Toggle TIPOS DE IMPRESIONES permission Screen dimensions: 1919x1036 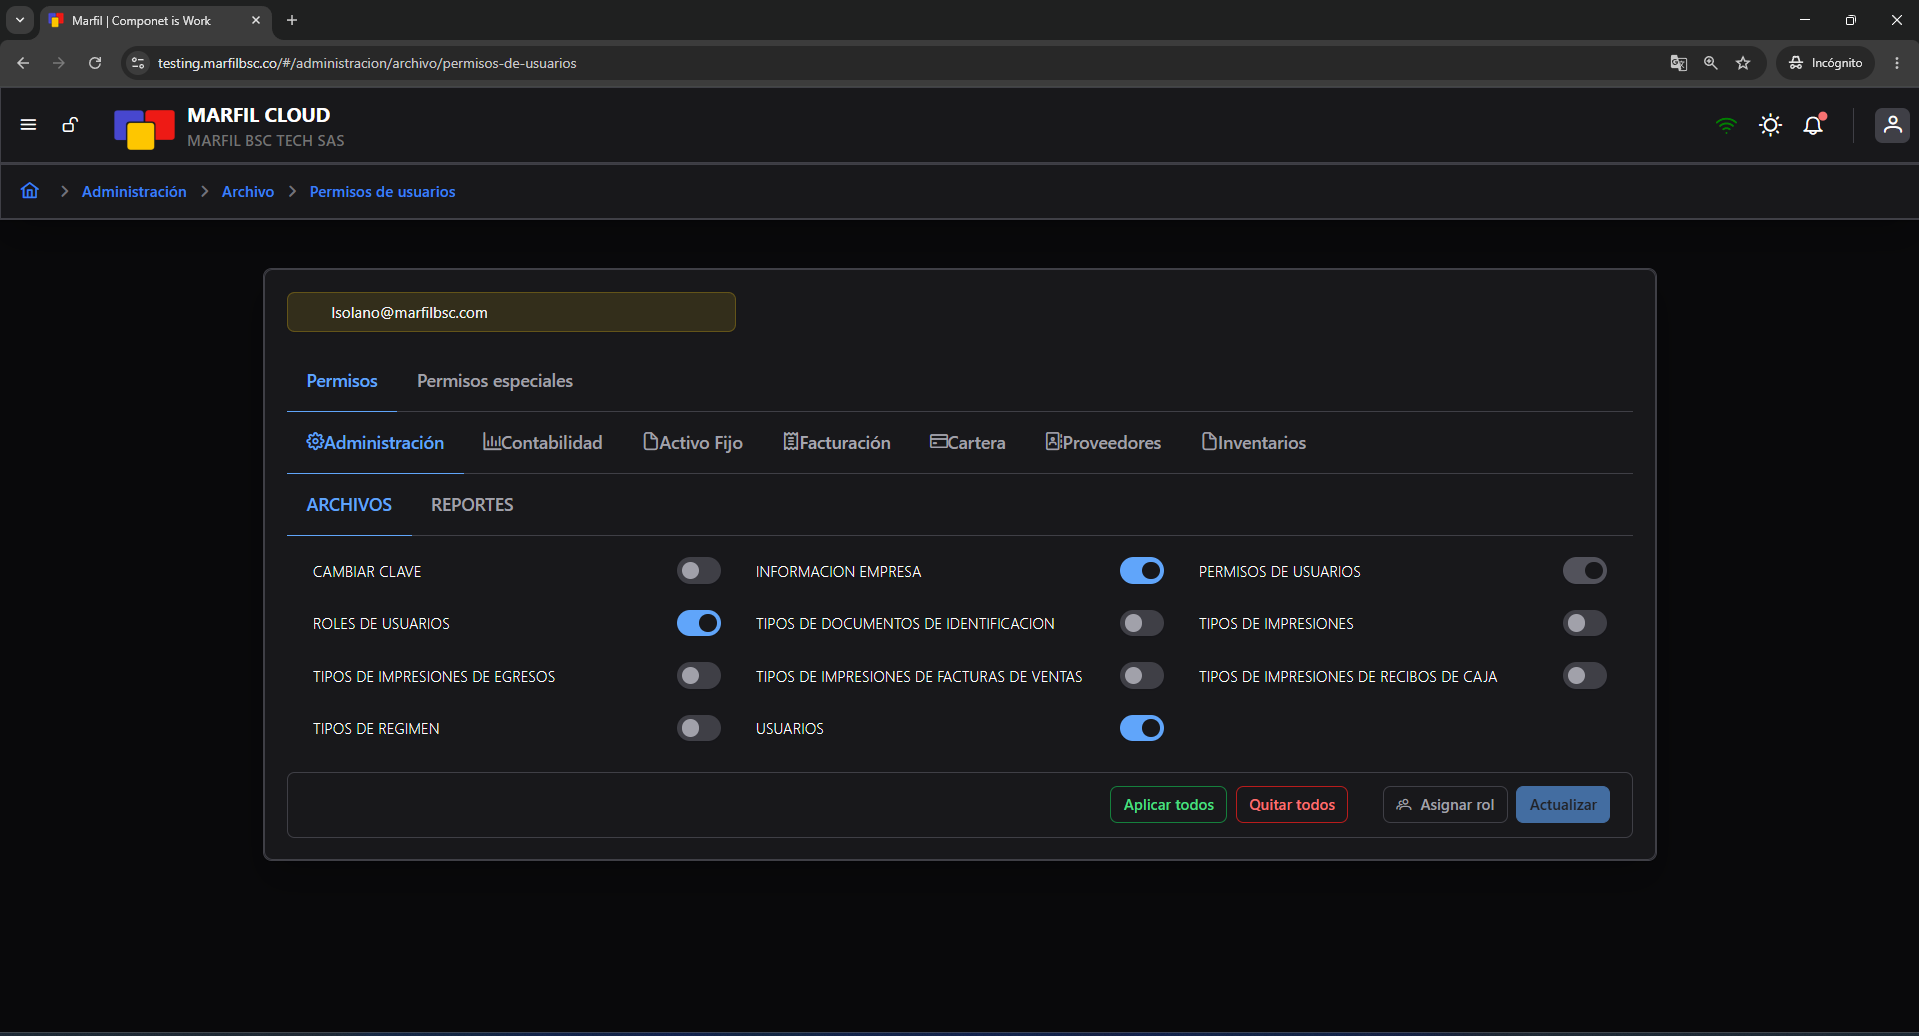(1585, 623)
